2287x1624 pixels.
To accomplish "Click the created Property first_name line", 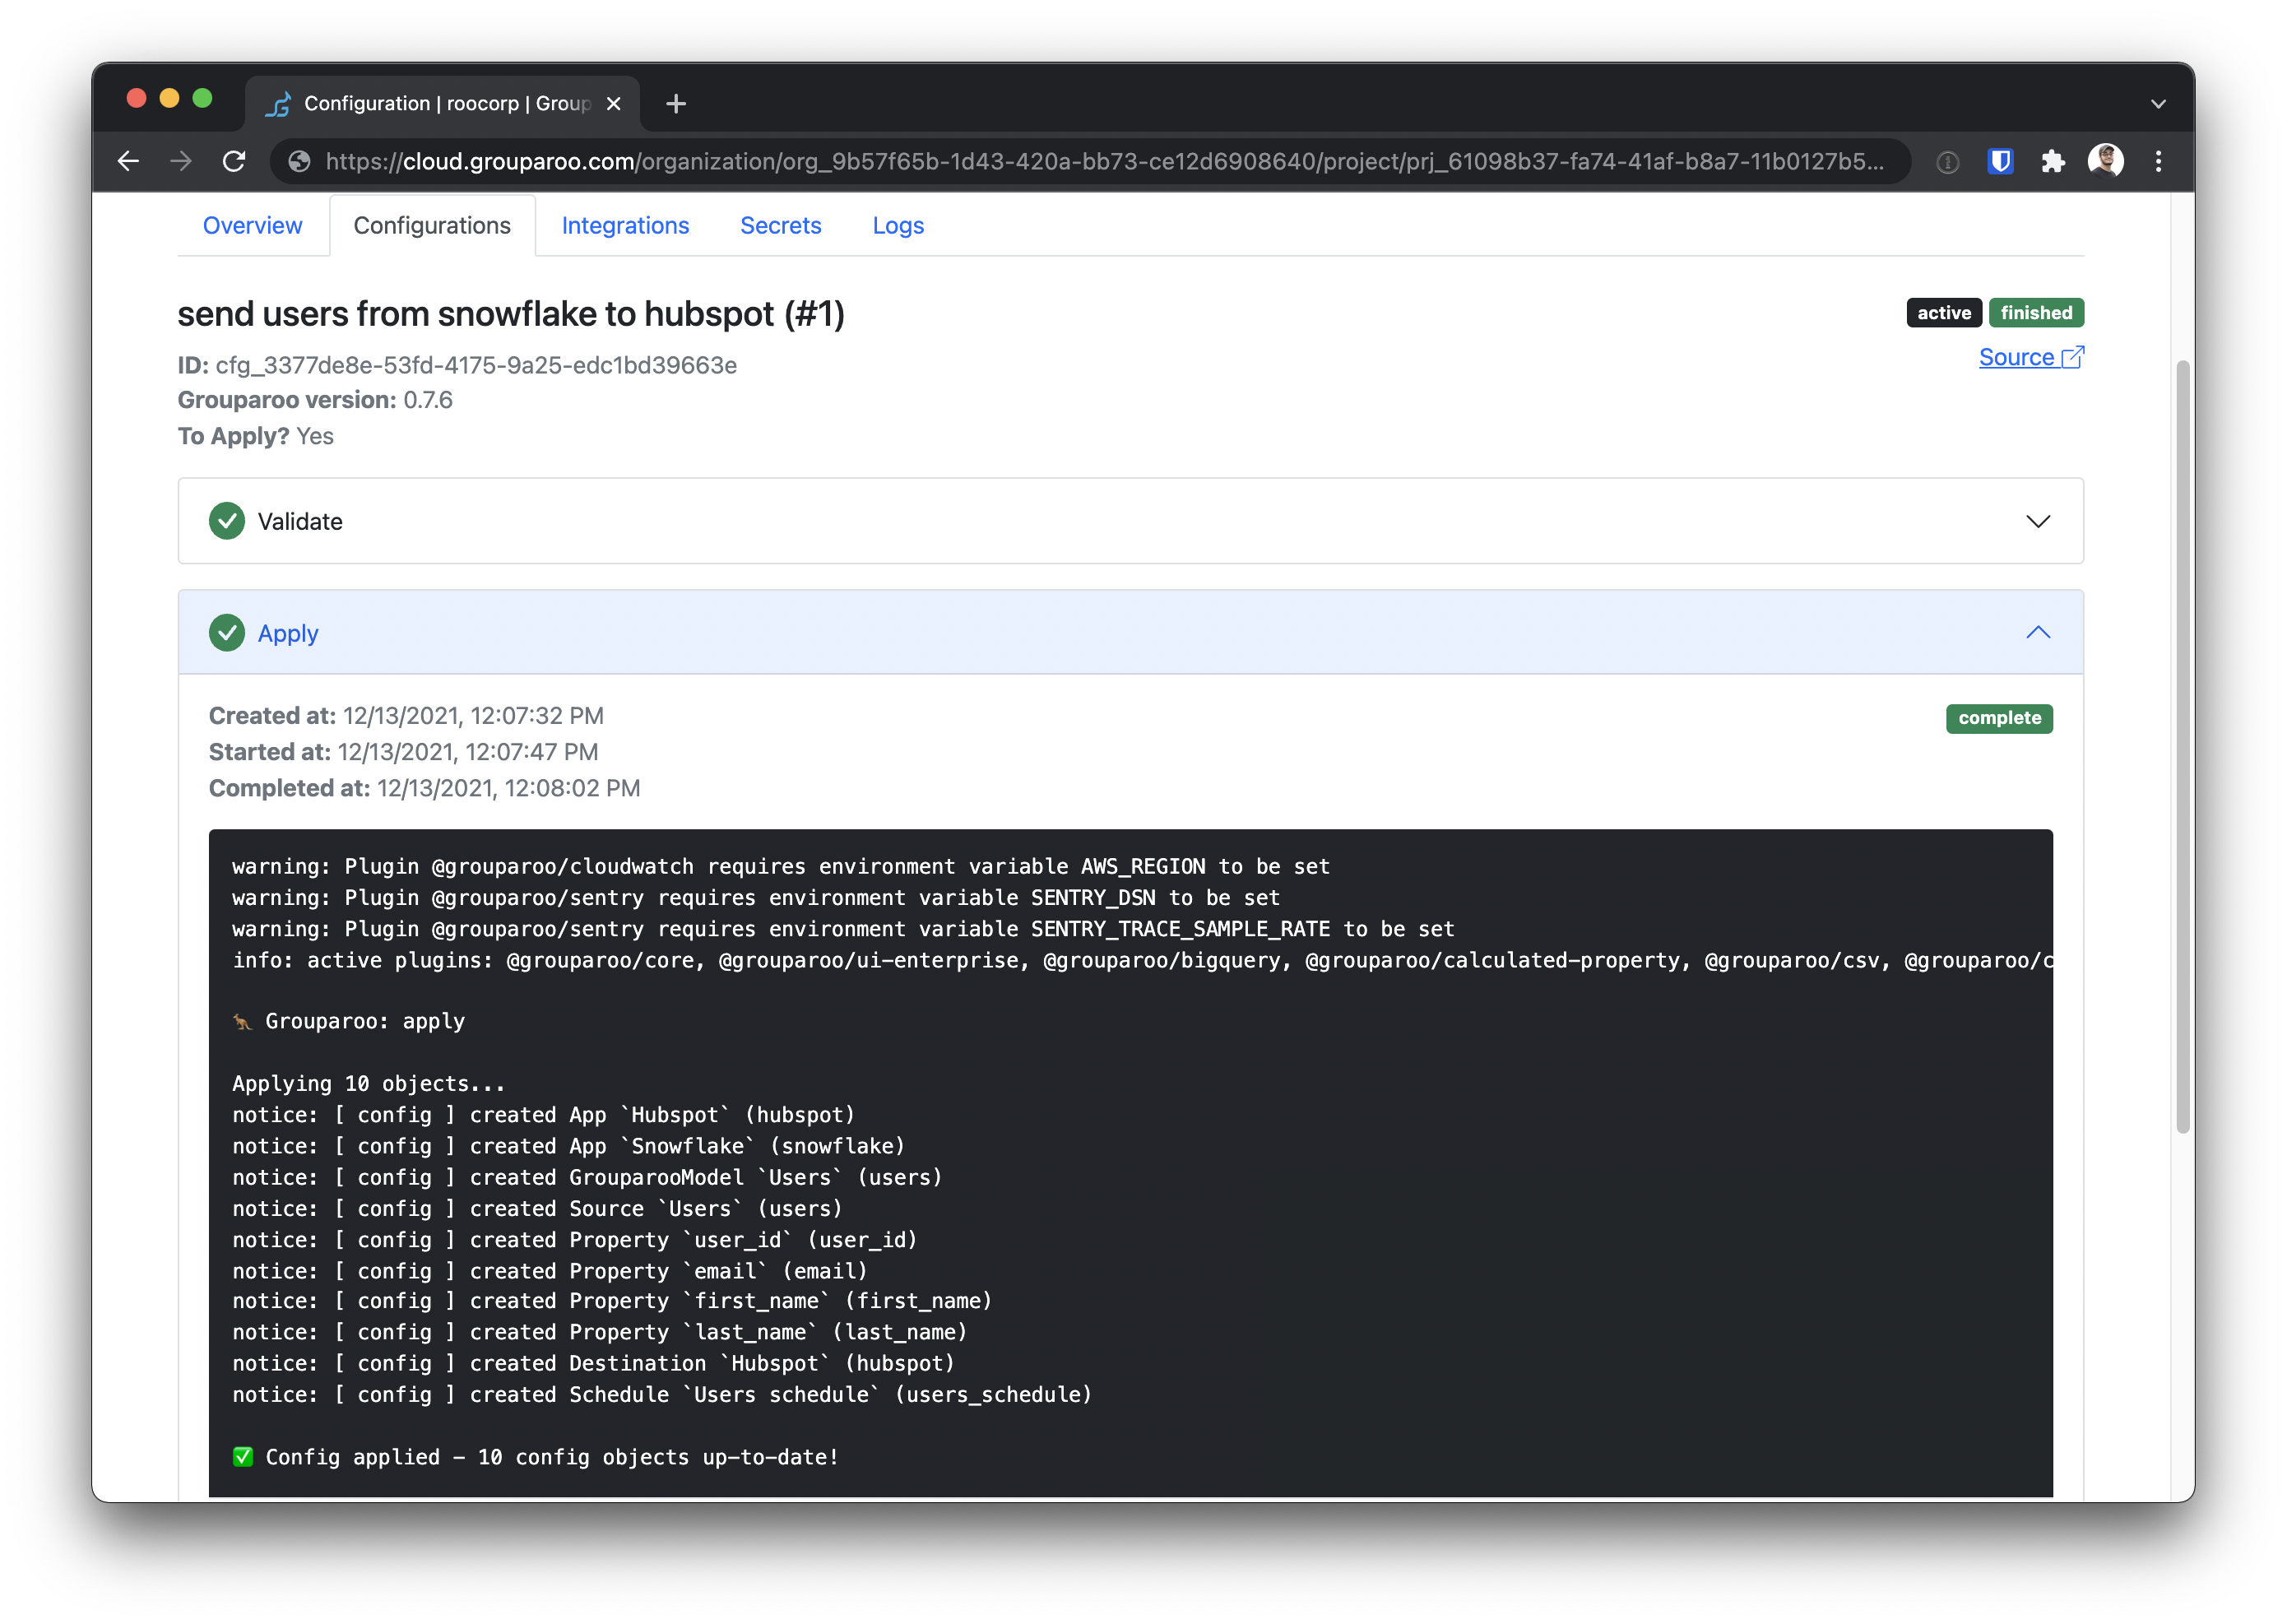I will click(612, 1300).
